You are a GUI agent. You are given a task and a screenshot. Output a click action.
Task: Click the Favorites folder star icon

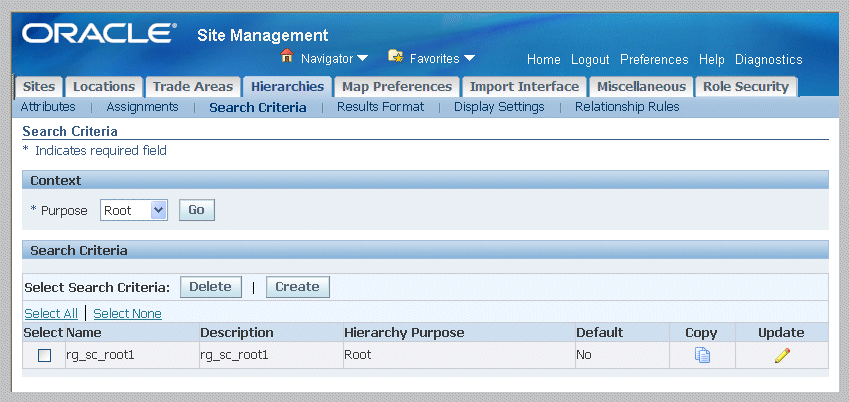[x=396, y=55]
